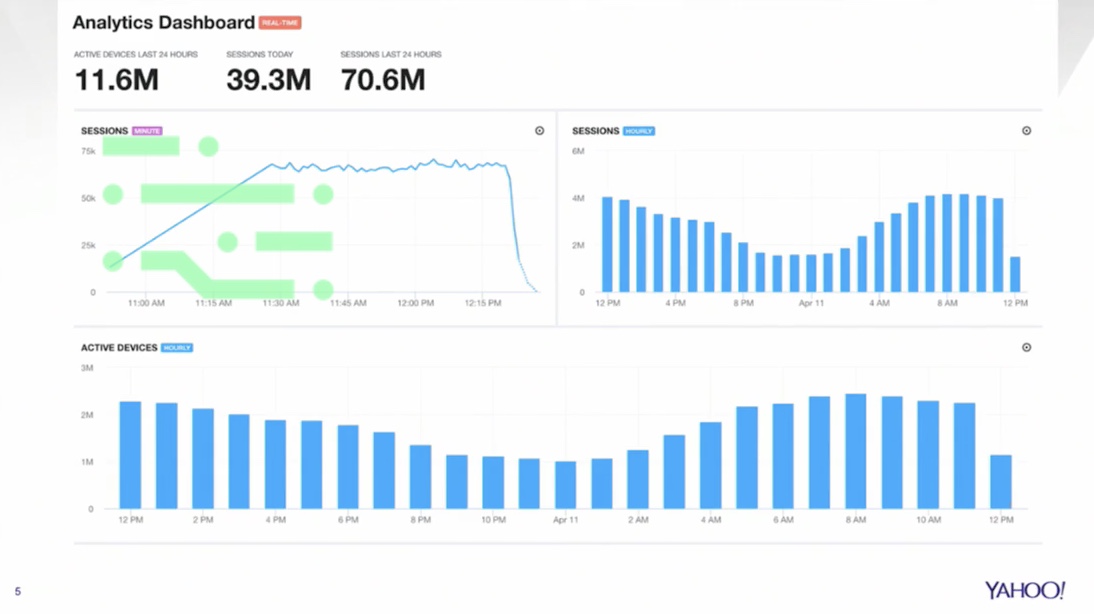Click the Apr 11 bar in Active Devices
The image size is (1094, 614).
pos(565,485)
